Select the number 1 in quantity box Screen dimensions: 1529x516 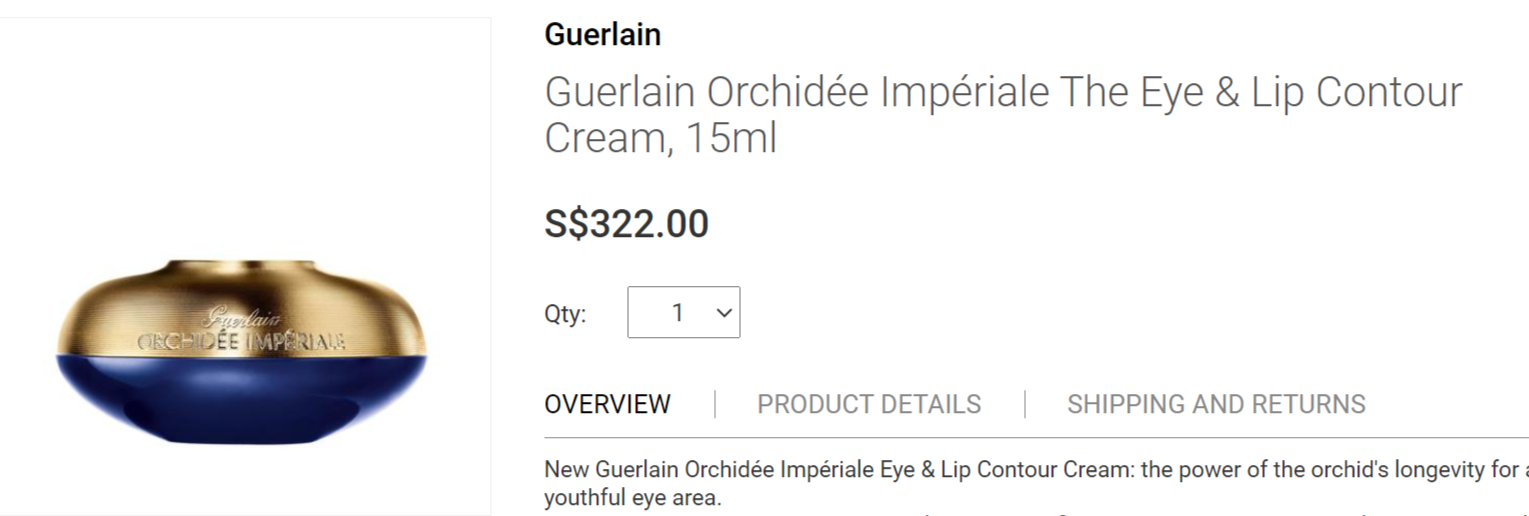point(677,313)
